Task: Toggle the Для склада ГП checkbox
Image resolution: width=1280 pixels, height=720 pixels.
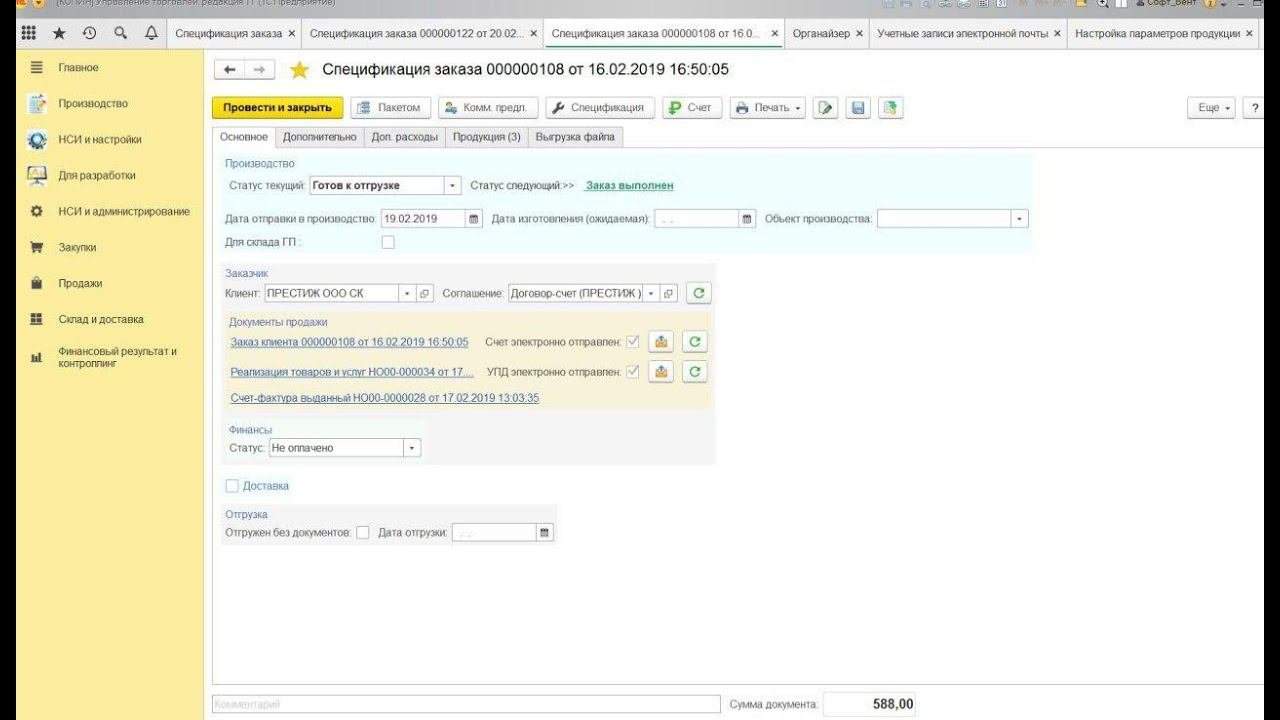Action: point(388,242)
